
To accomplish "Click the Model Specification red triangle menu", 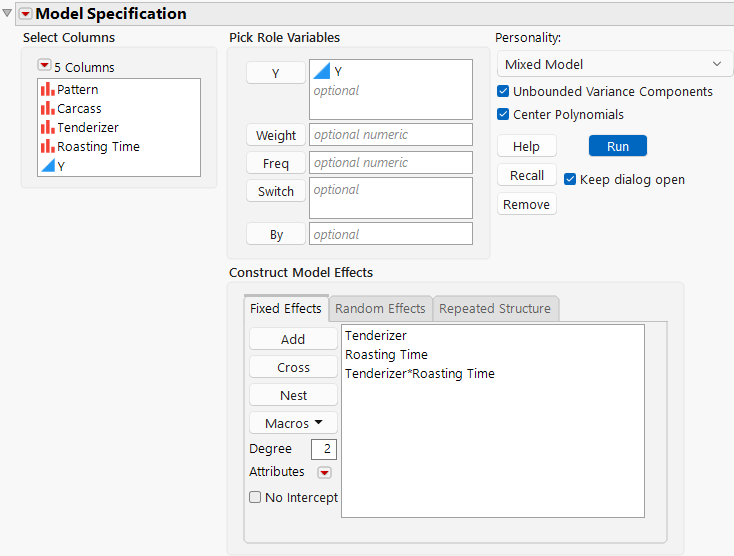I will (26, 13).
